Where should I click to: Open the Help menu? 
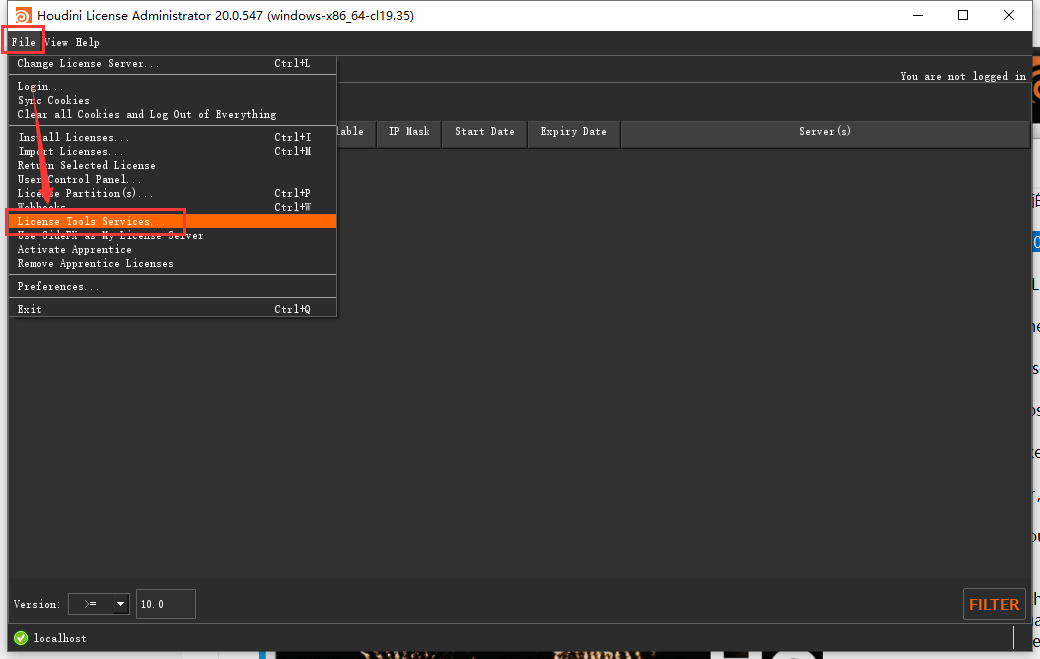pos(87,42)
